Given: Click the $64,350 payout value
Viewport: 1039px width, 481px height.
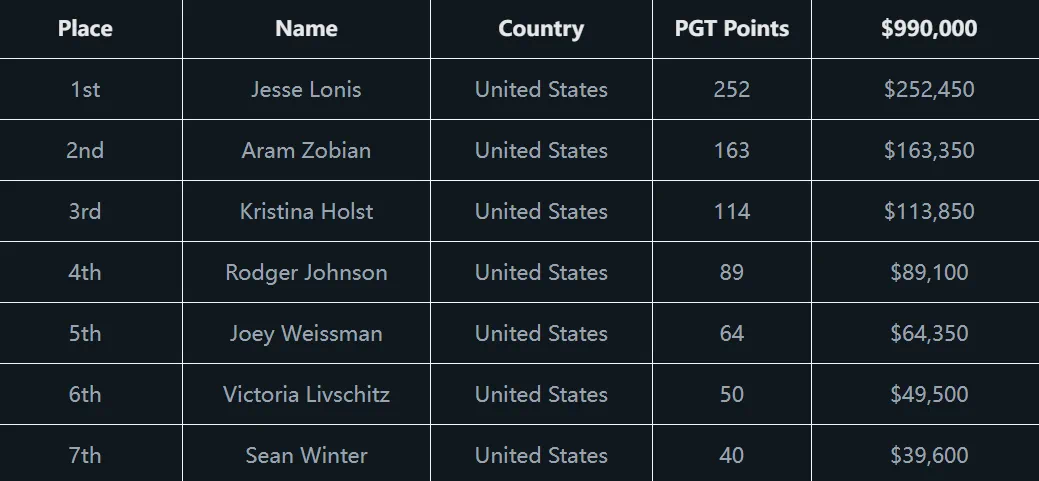Looking at the screenshot, I should [x=929, y=333].
